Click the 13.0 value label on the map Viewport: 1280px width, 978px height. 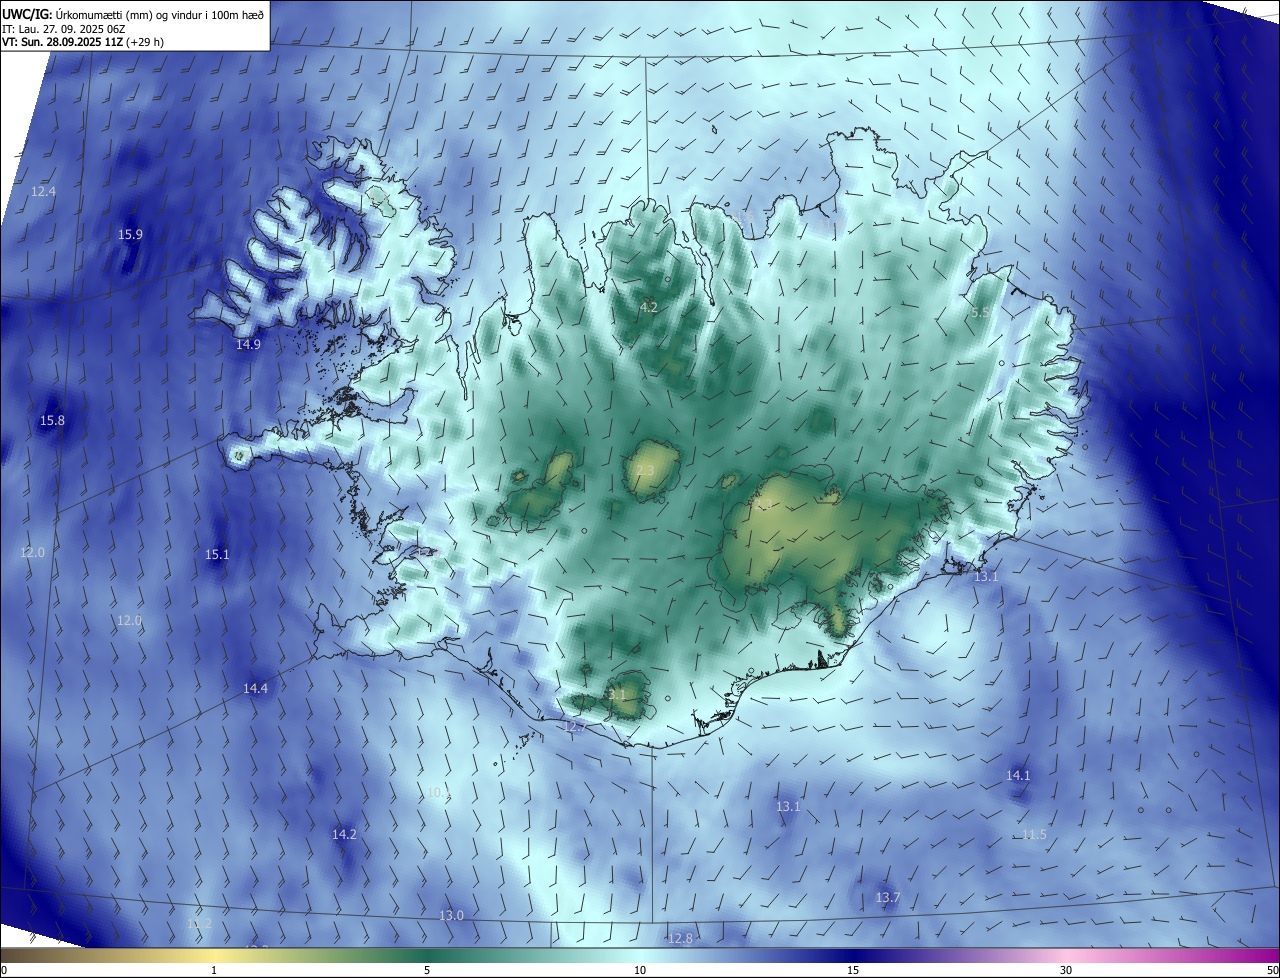pyautogui.click(x=452, y=916)
